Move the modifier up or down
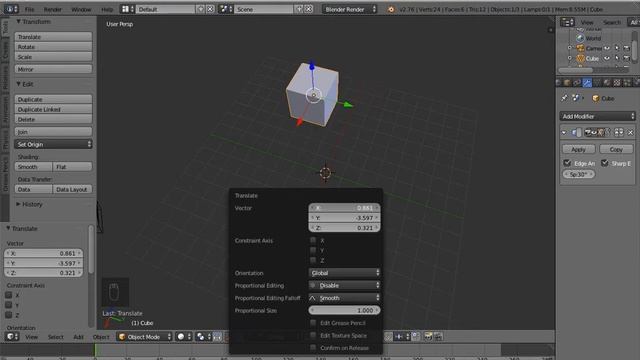 pos(619,132)
